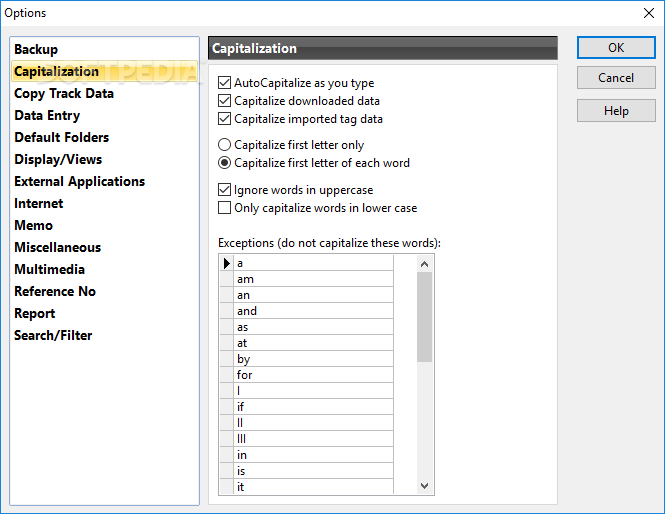Select Capitalize first letter only
Viewport: 665px width, 514px height.
225,145
